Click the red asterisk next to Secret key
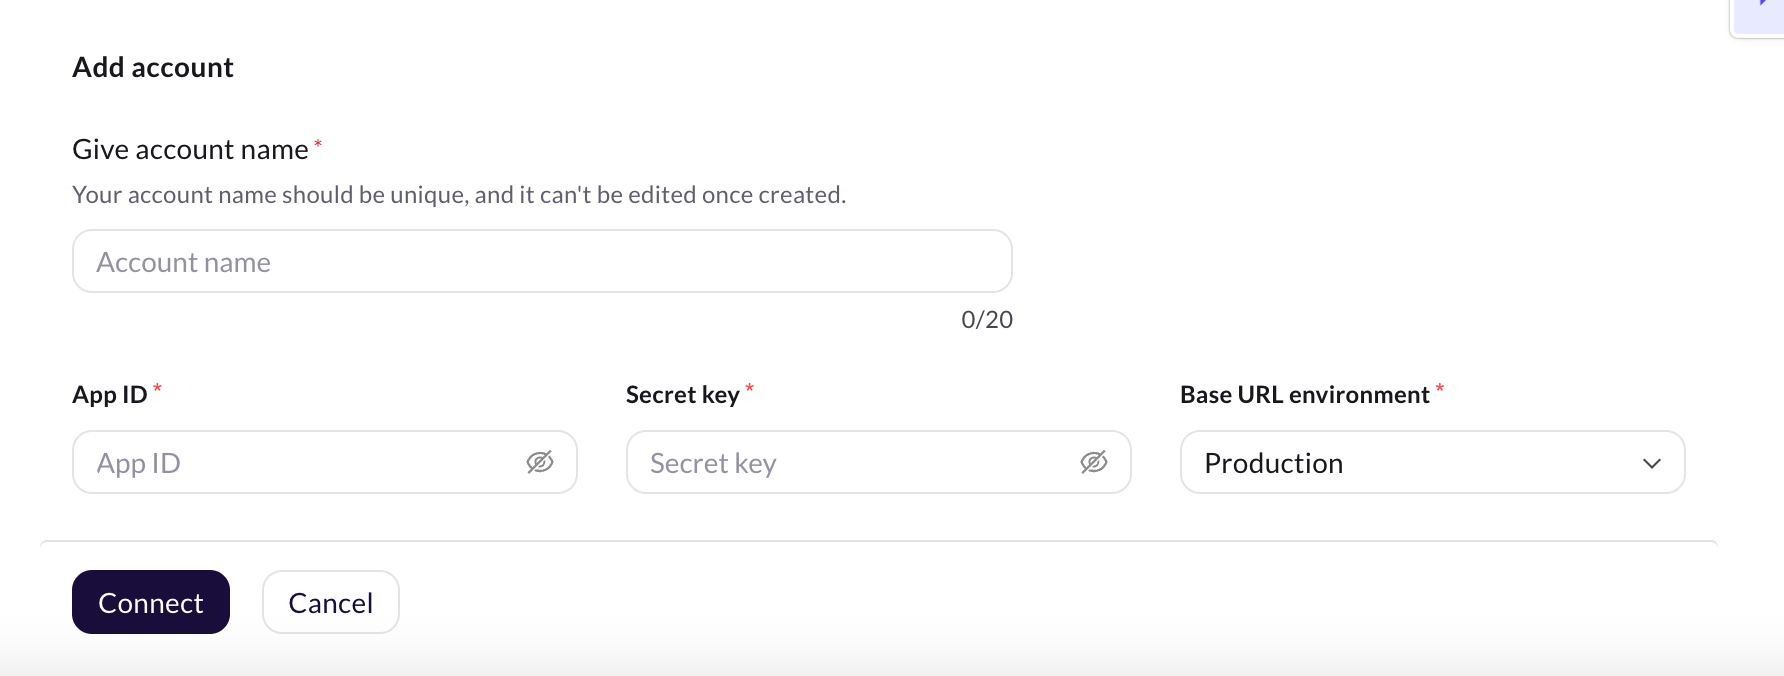The height and width of the screenshot is (676, 1784). point(750,389)
